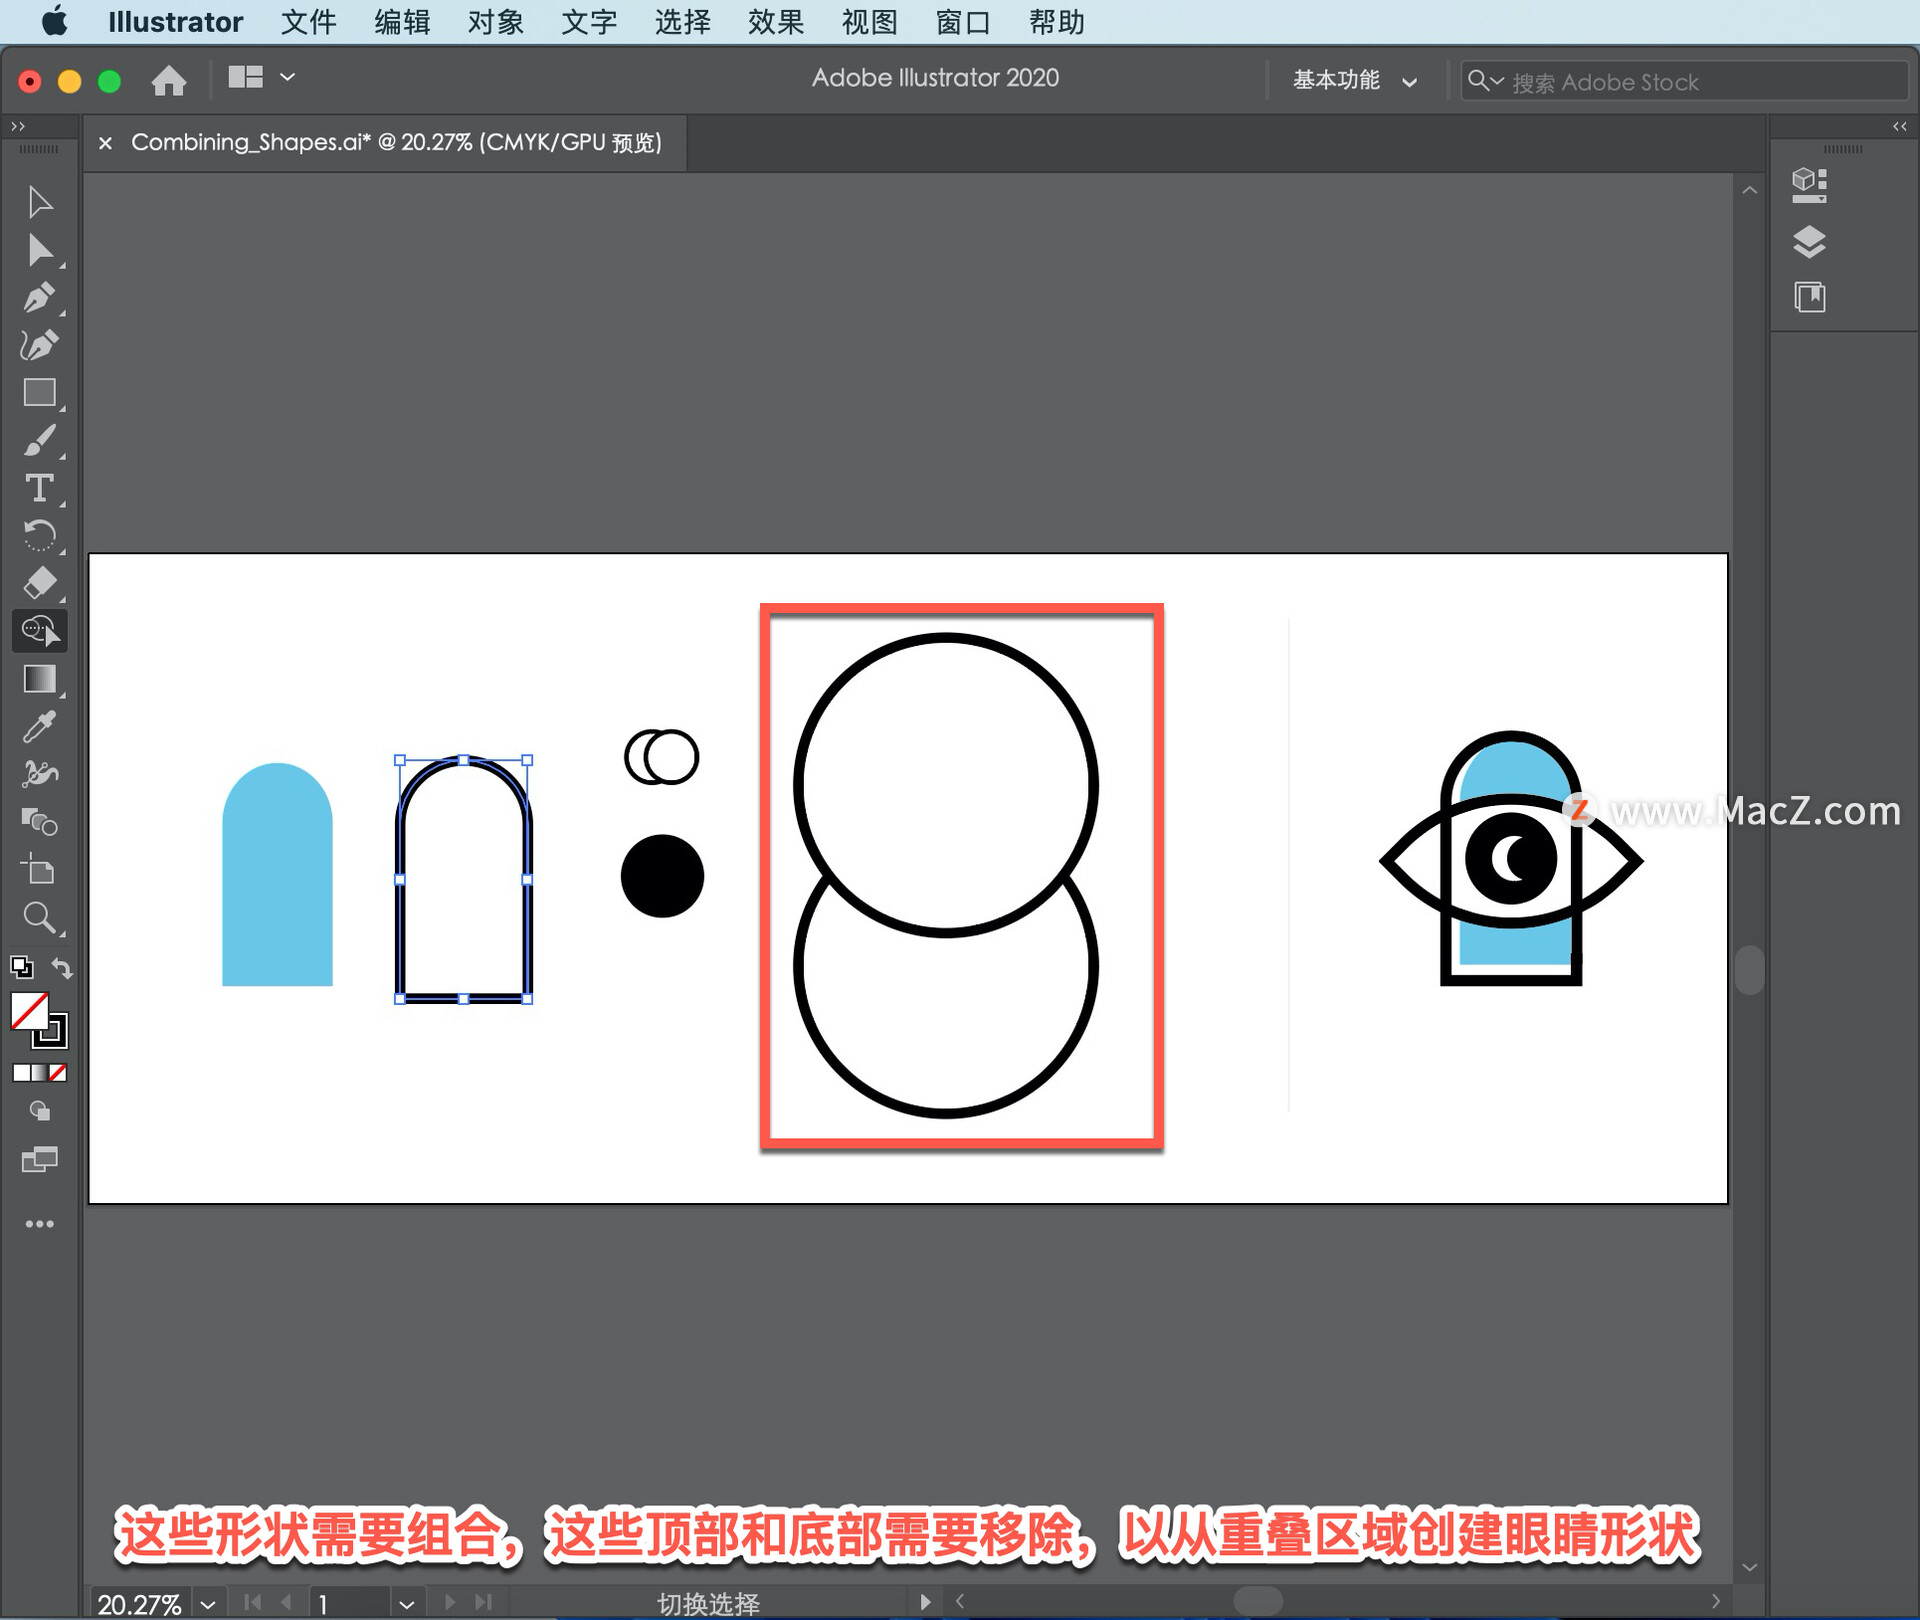Image resolution: width=1920 pixels, height=1620 pixels.
Task: Choose the Eraser tool
Action: 40,583
